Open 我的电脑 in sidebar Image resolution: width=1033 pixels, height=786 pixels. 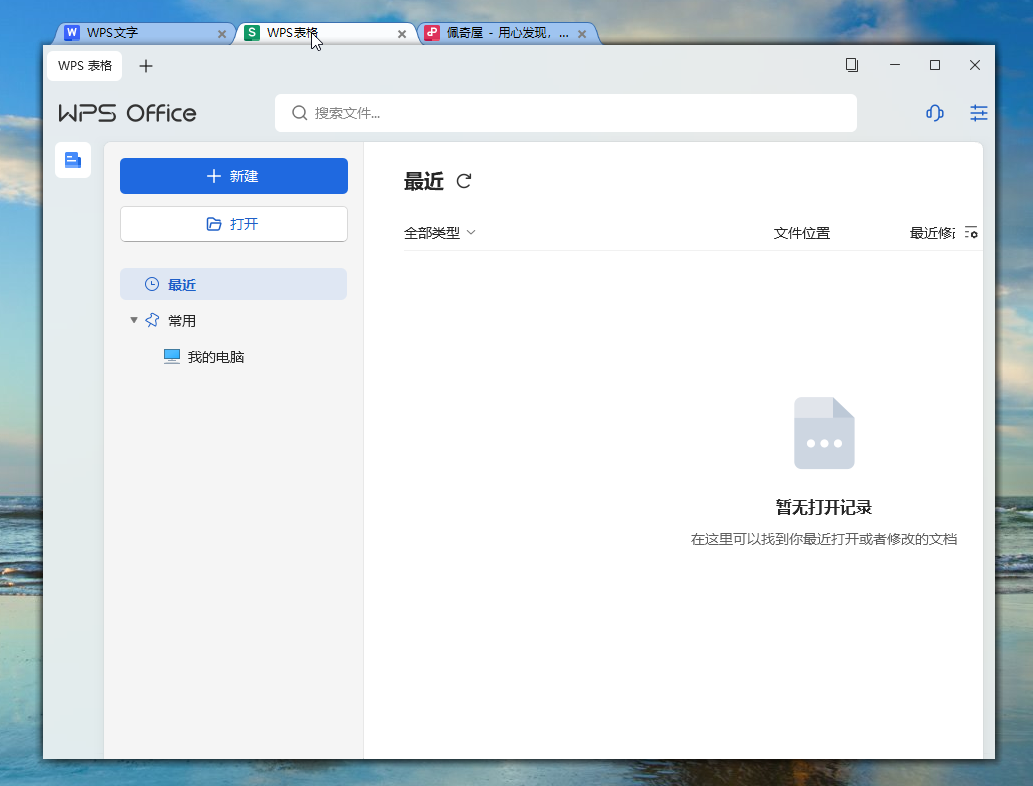204,357
